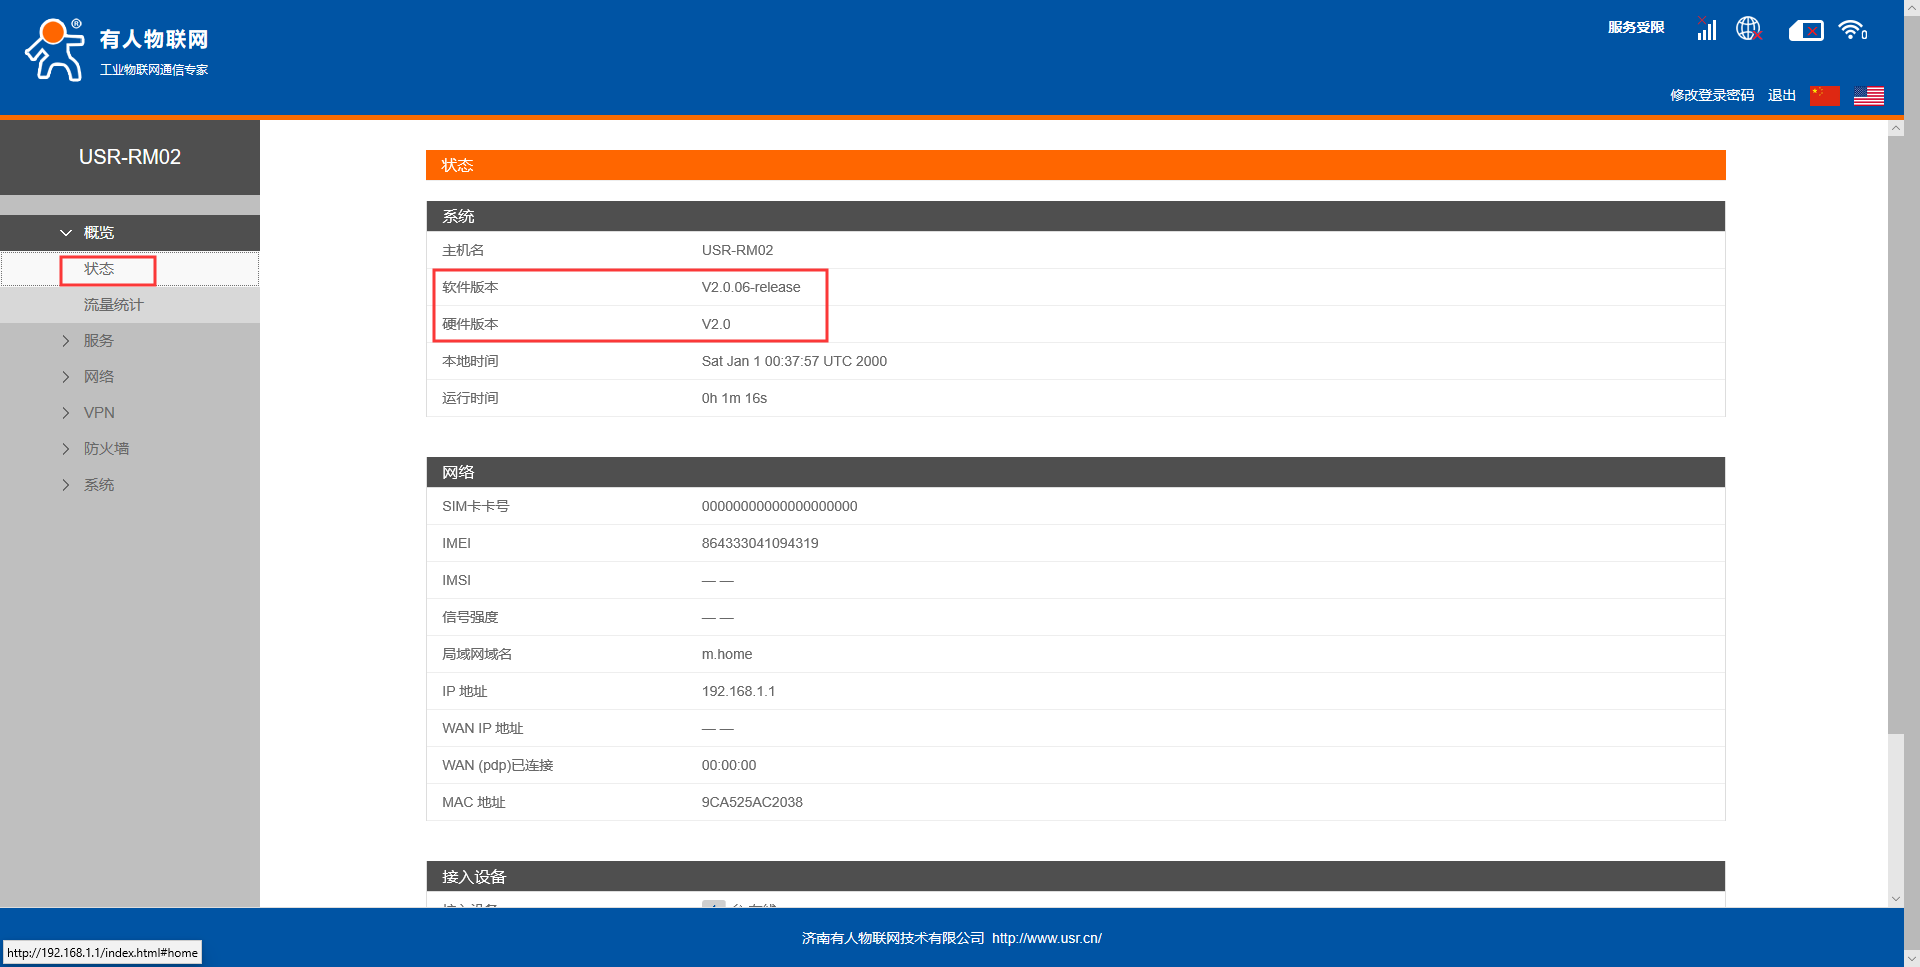1920x967 pixels.
Task: Click 退出 to log out
Action: point(1781,95)
